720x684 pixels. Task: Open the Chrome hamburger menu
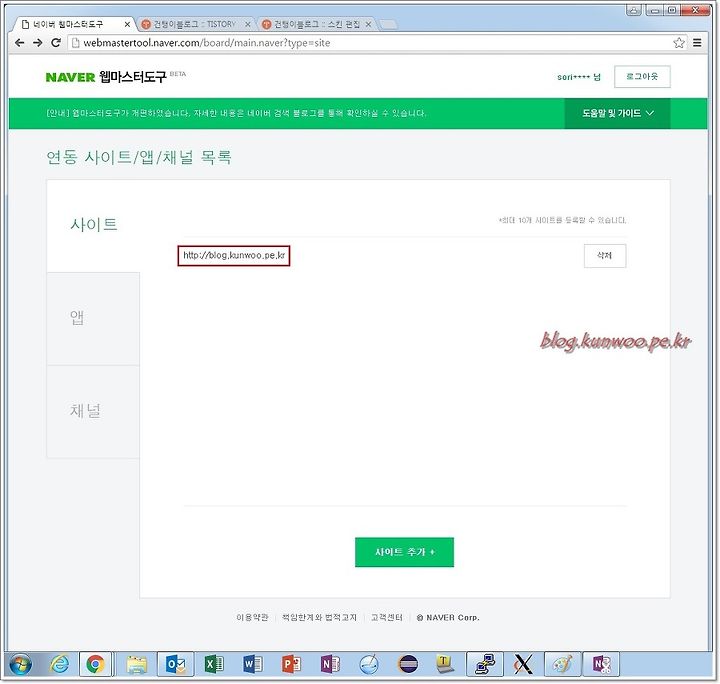(x=697, y=43)
